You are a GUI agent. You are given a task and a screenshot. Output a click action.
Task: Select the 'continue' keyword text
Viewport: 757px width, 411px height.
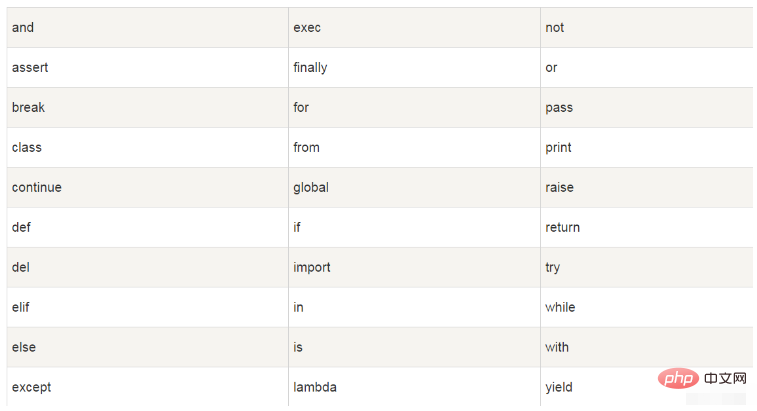click(37, 187)
